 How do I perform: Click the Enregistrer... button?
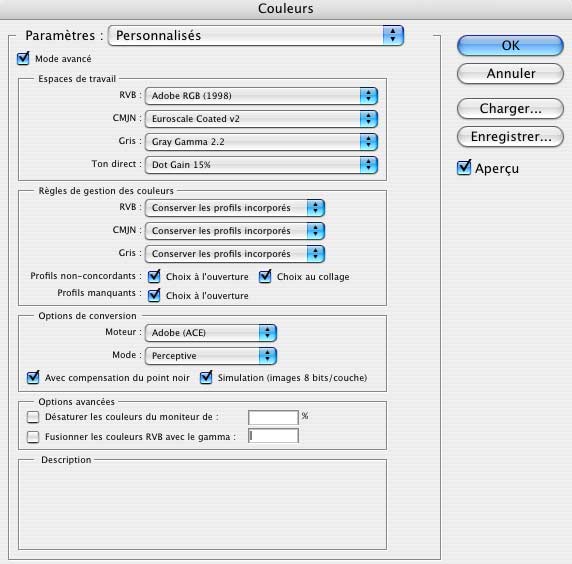point(510,137)
